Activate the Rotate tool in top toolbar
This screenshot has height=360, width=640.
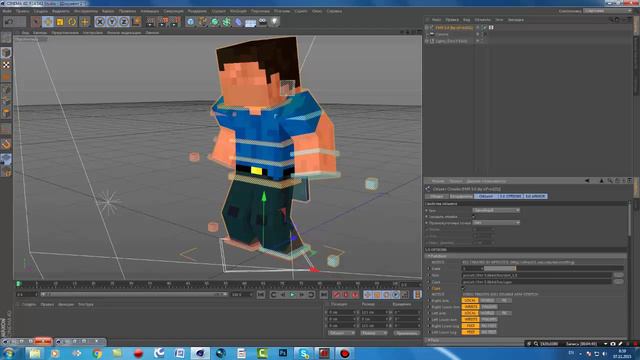tap(72, 22)
